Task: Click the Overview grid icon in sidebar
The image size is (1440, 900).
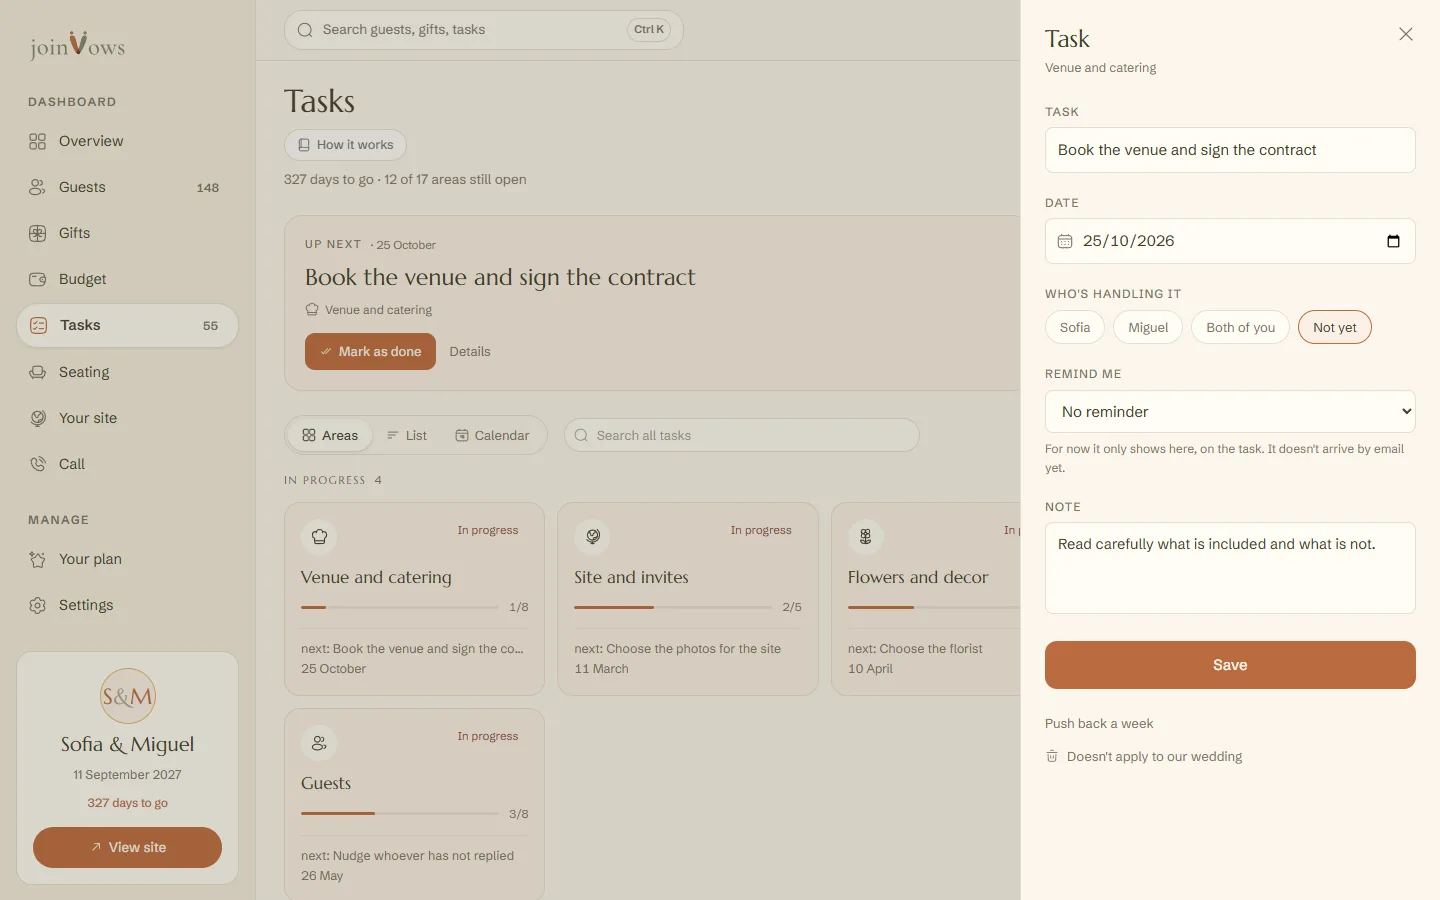Action: (x=37, y=141)
